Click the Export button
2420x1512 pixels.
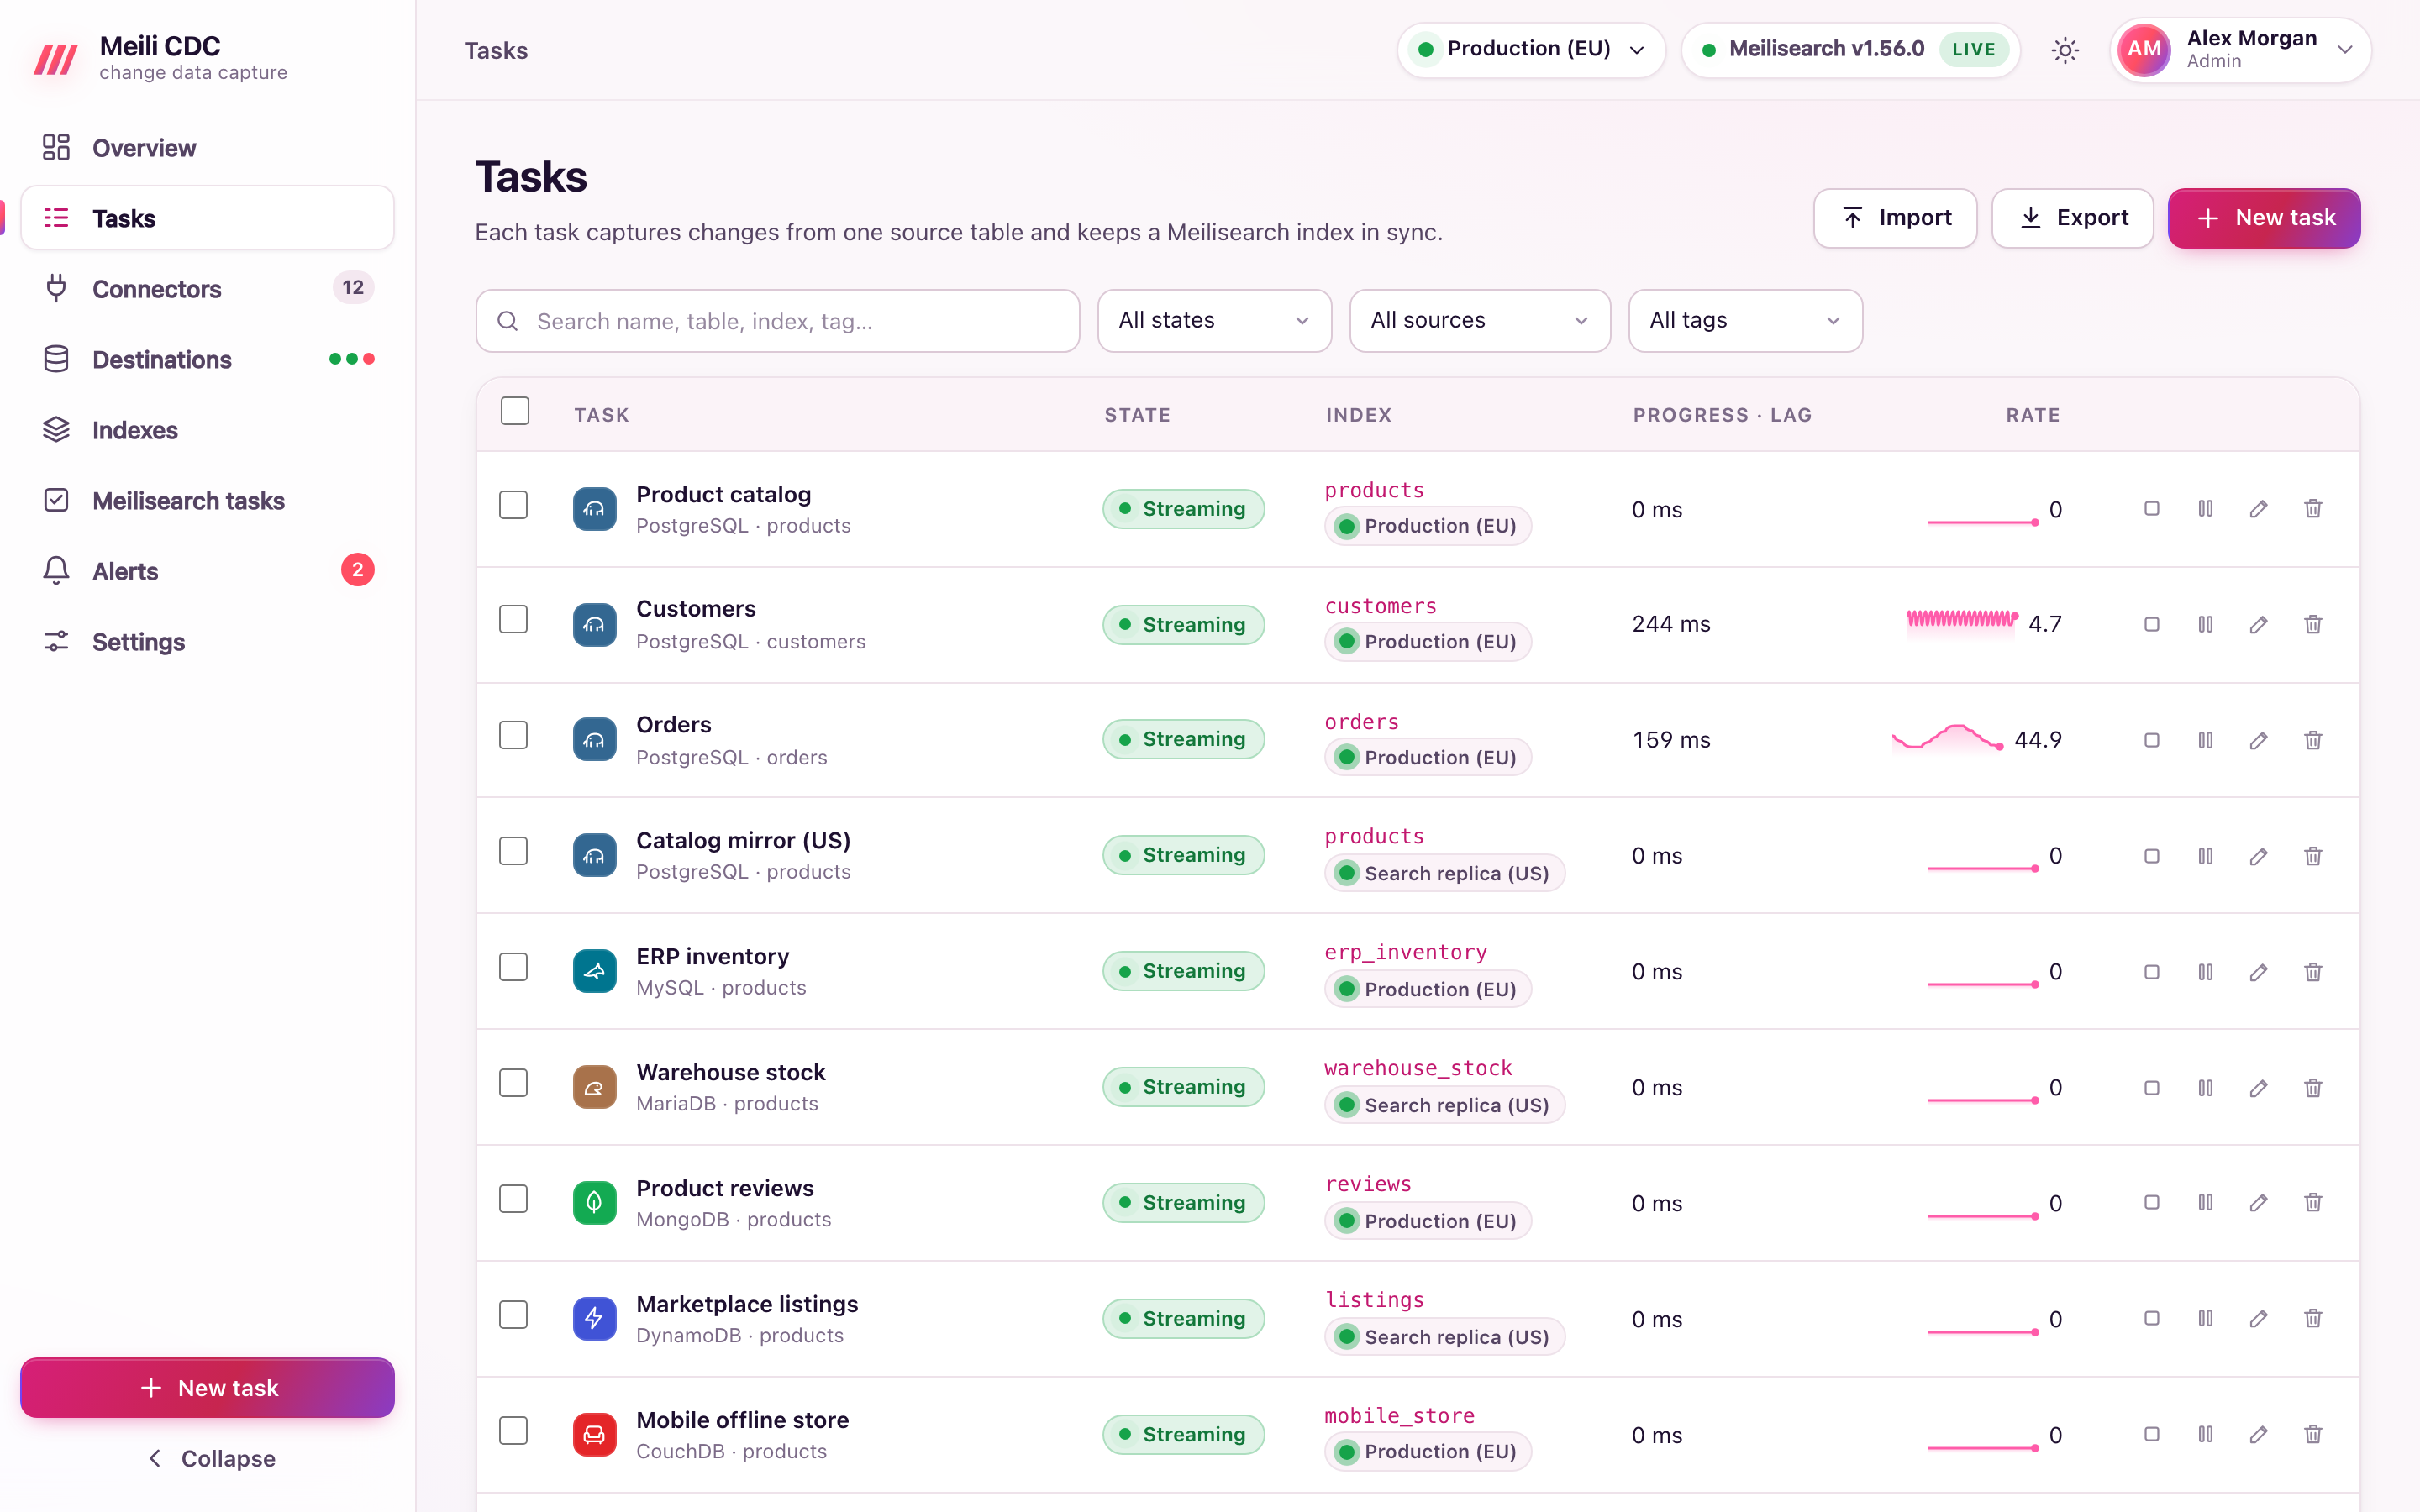(2072, 218)
